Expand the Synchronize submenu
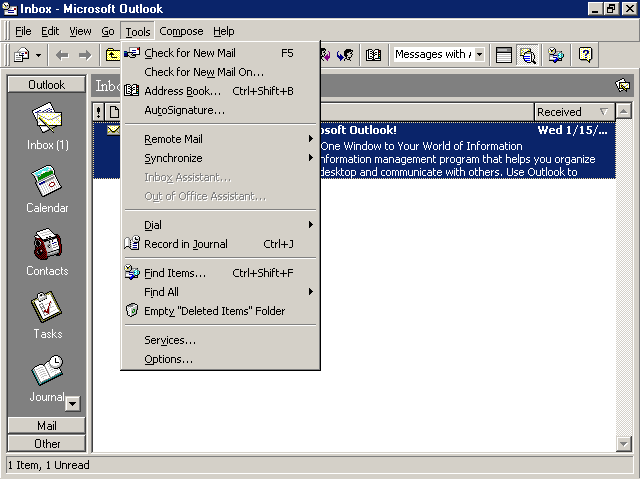 tap(220, 158)
